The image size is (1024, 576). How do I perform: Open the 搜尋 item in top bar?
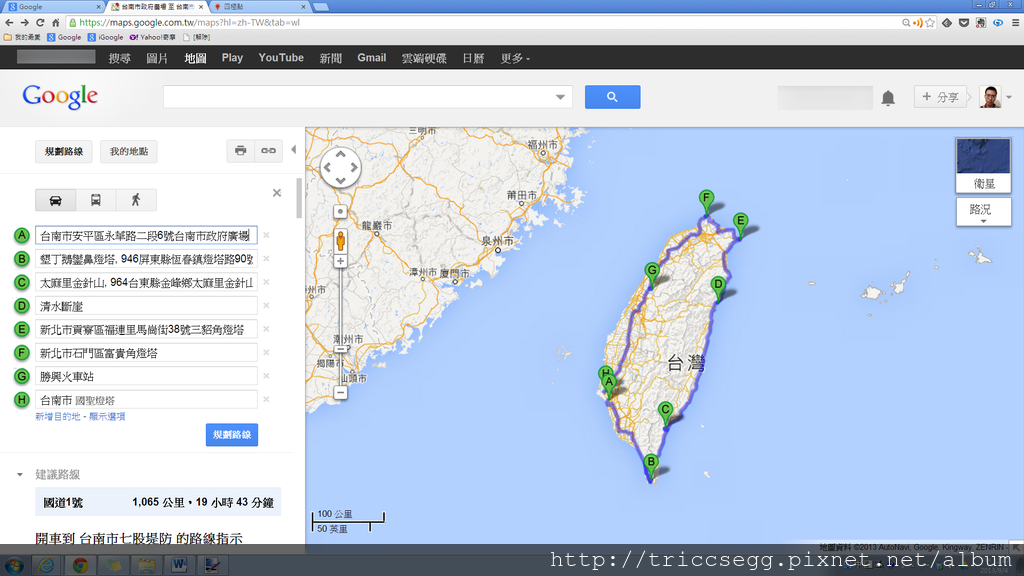tap(120, 58)
